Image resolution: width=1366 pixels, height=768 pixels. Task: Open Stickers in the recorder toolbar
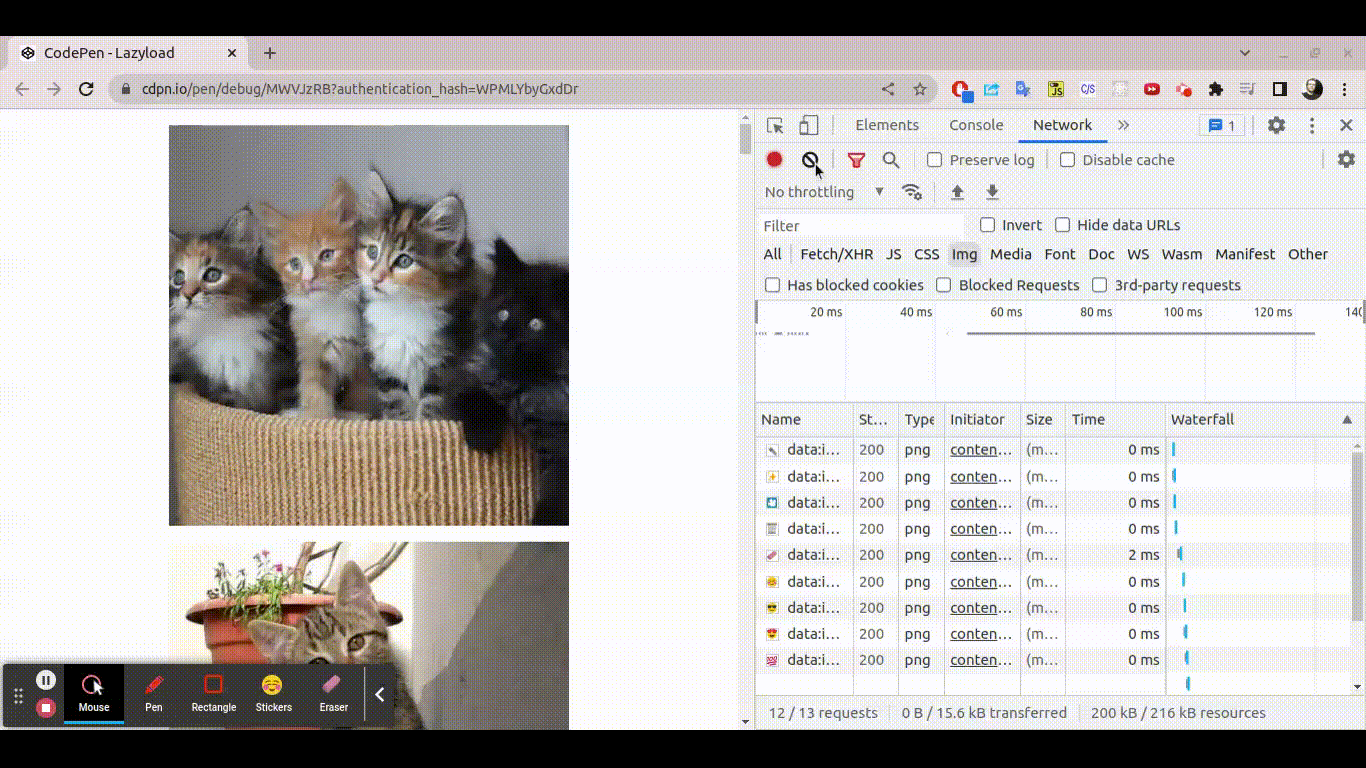tap(273, 694)
